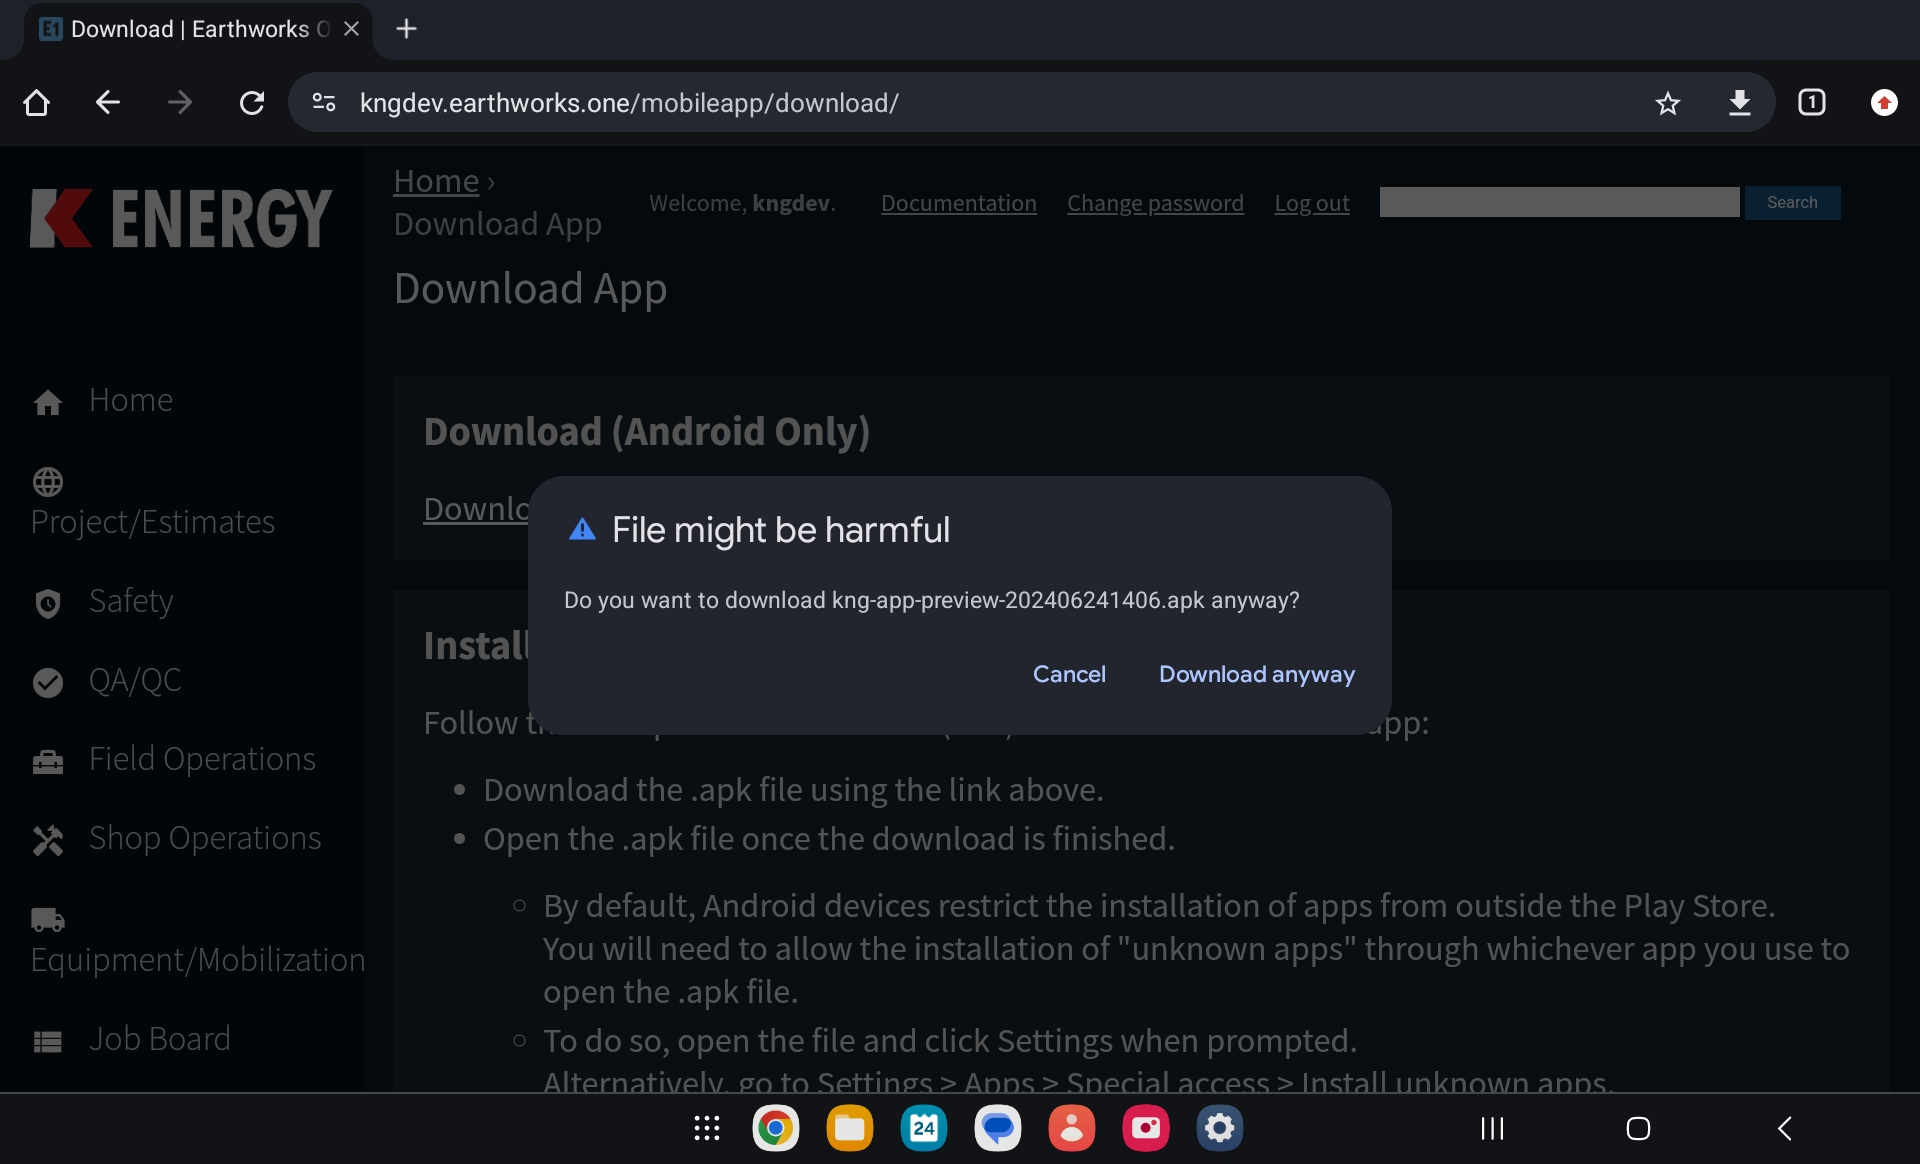Open Chrome downloads arrow icon
Viewport: 1920px width, 1164px height.
(x=1739, y=103)
